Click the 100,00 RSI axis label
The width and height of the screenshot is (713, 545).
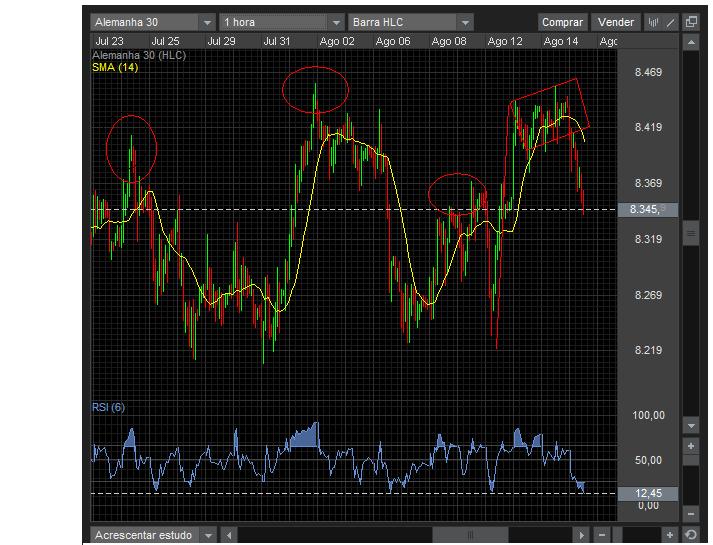tap(648, 415)
